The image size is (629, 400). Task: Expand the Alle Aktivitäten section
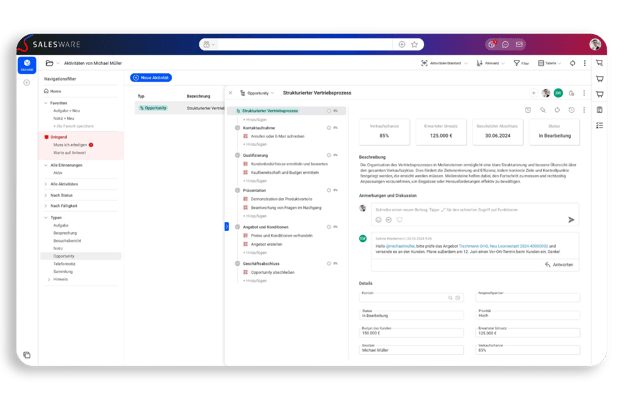tap(46, 184)
